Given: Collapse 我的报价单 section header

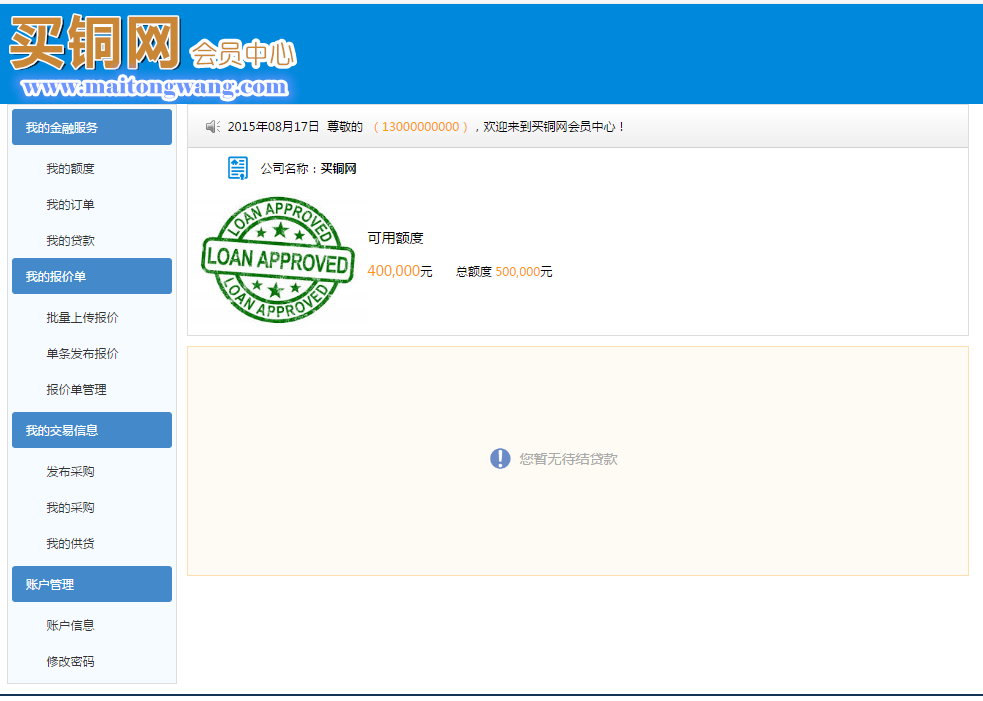Looking at the screenshot, I should tap(92, 276).
